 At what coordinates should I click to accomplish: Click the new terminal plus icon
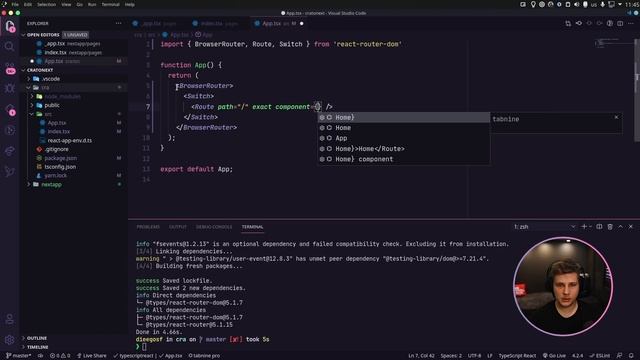(584, 227)
